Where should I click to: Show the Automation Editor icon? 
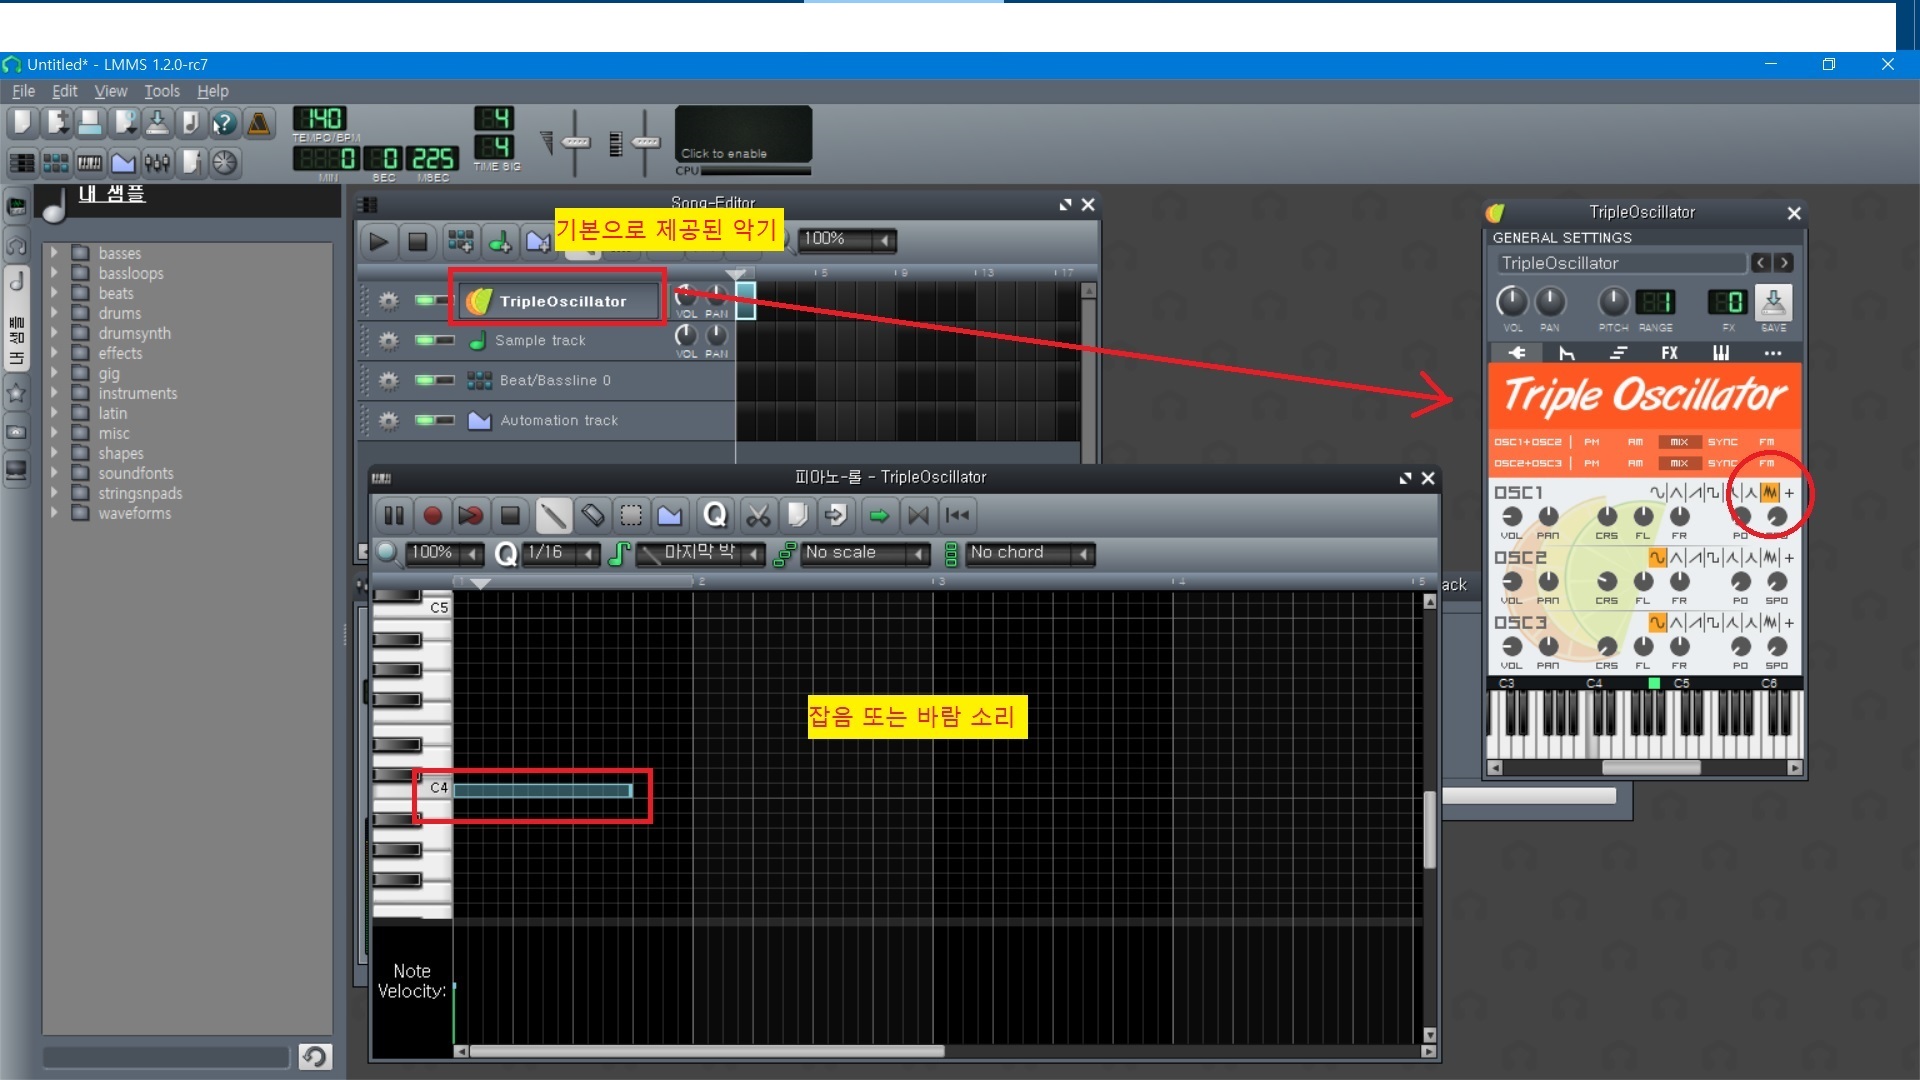(x=123, y=162)
